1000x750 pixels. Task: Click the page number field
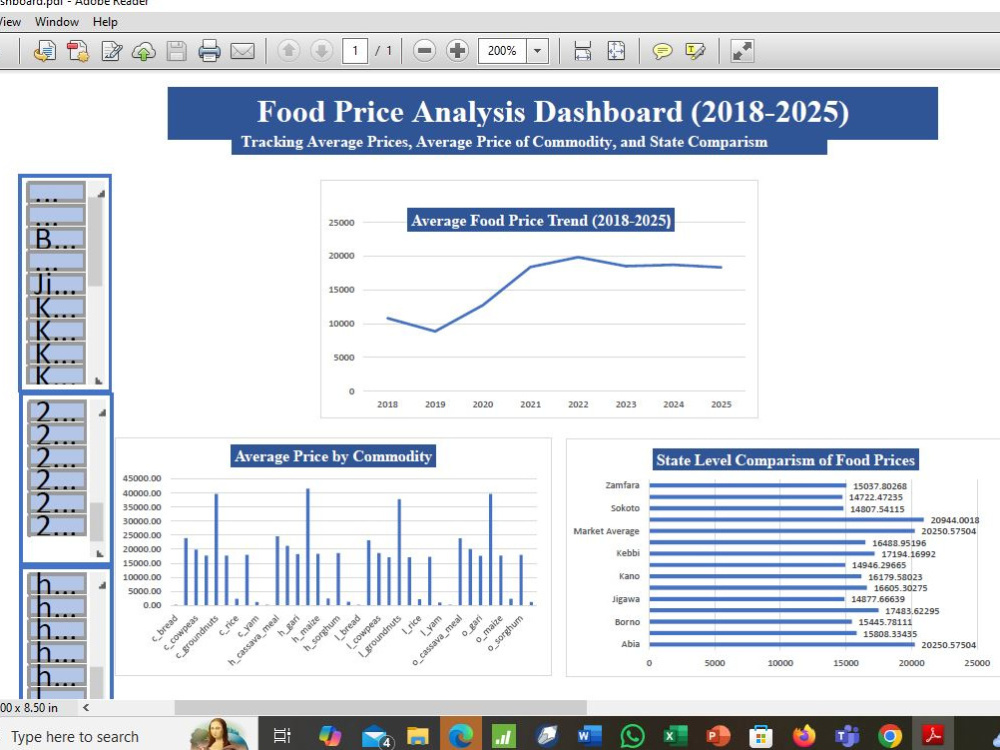(x=355, y=50)
